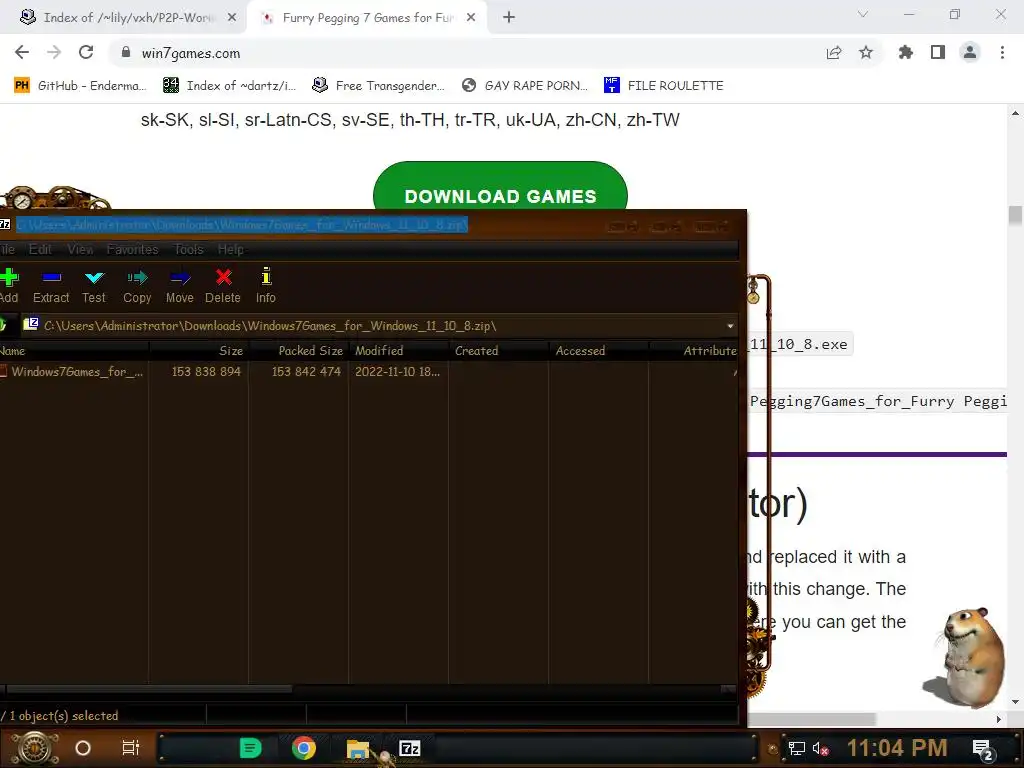Open notification center with 2 alerts

tap(983, 749)
